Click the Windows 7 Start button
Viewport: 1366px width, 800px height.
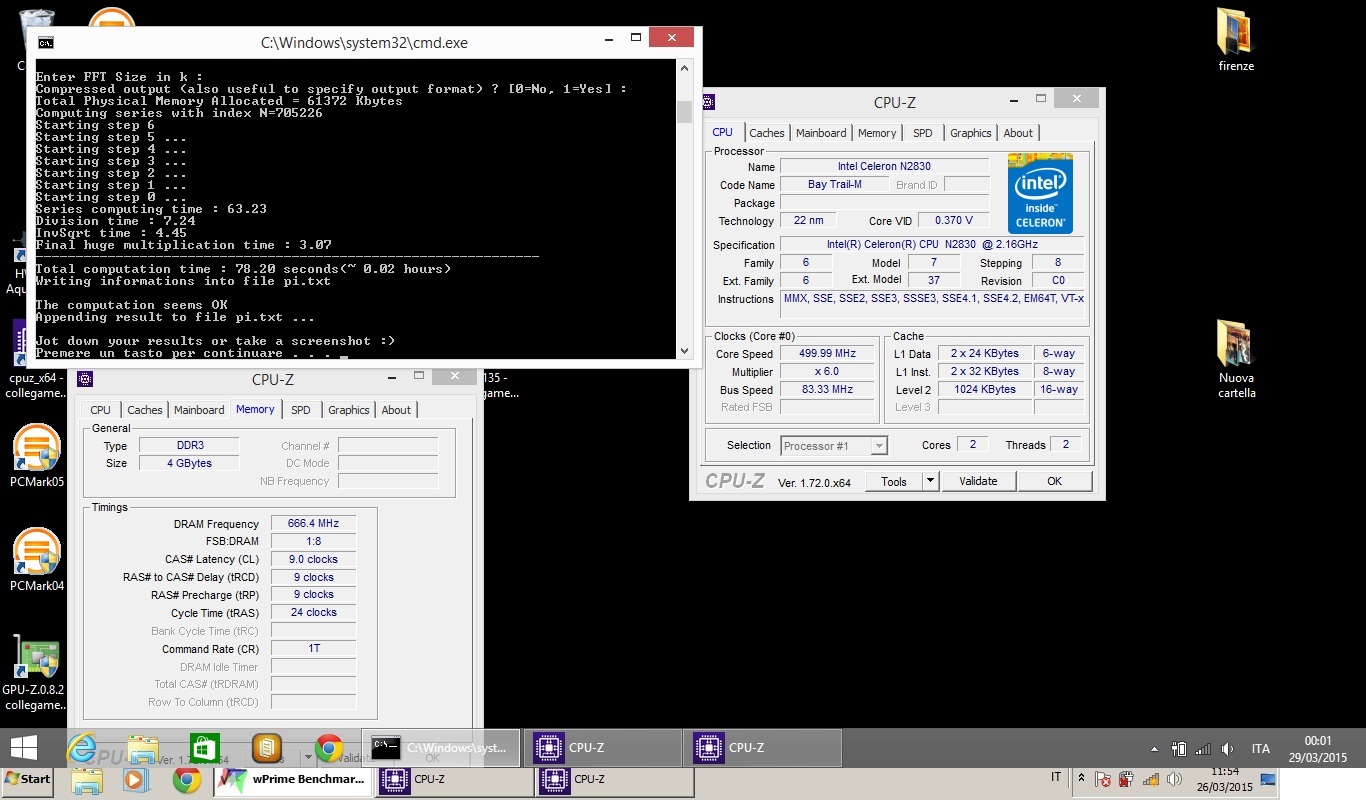27,779
